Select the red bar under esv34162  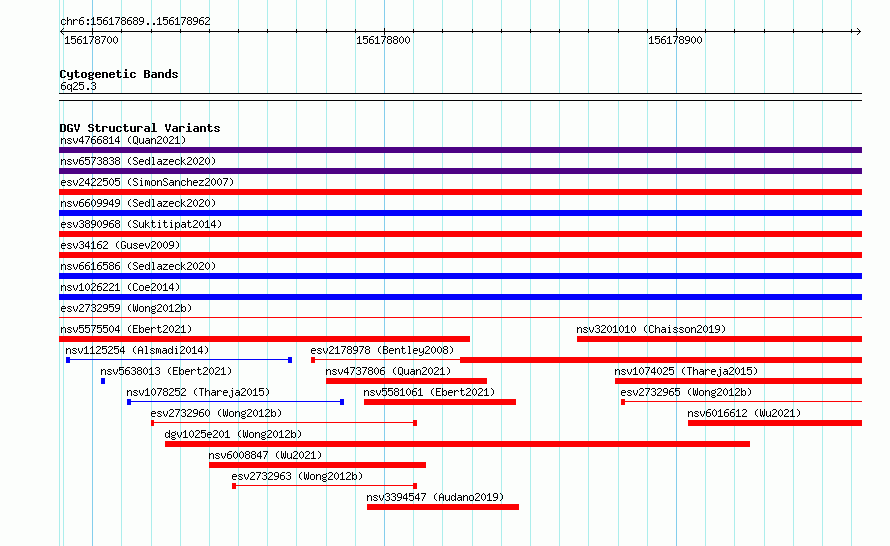click(x=460, y=255)
